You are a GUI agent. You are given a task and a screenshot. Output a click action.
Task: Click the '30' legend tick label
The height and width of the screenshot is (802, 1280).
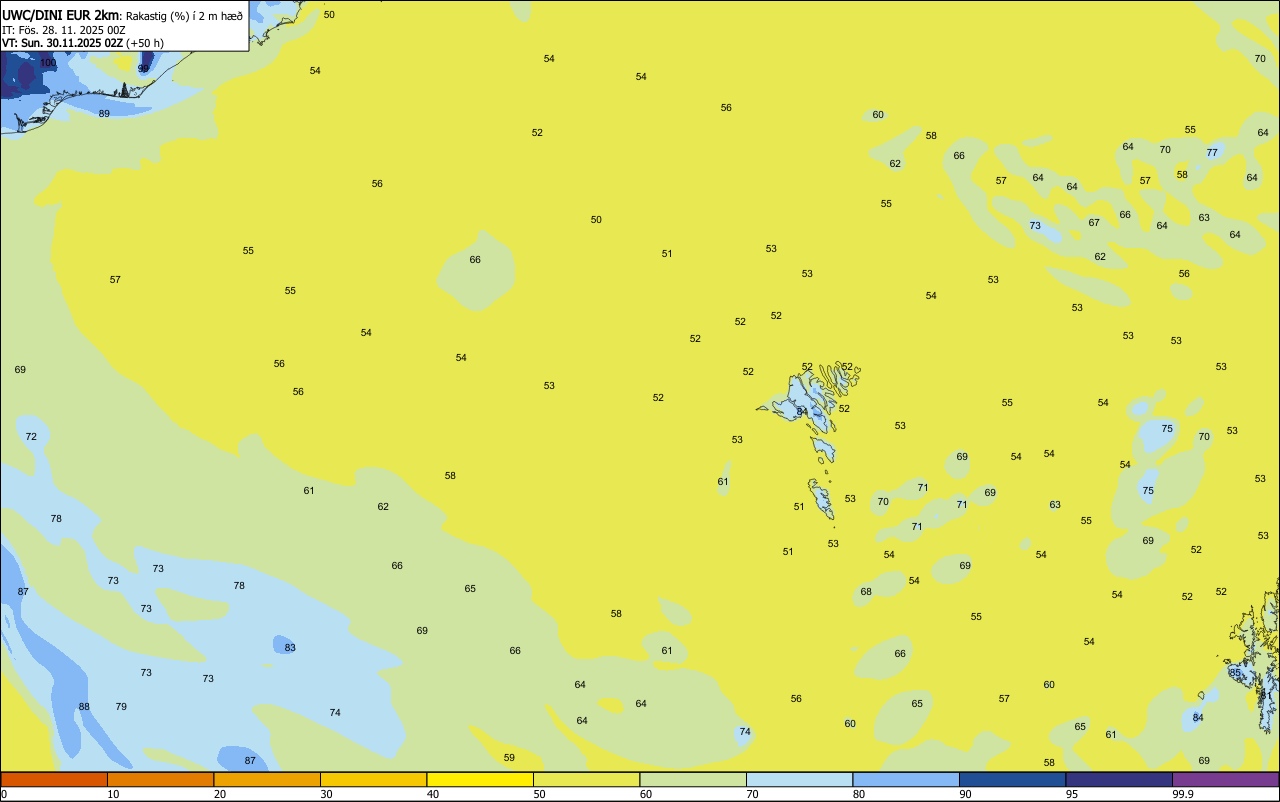click(x=326, y=794)
